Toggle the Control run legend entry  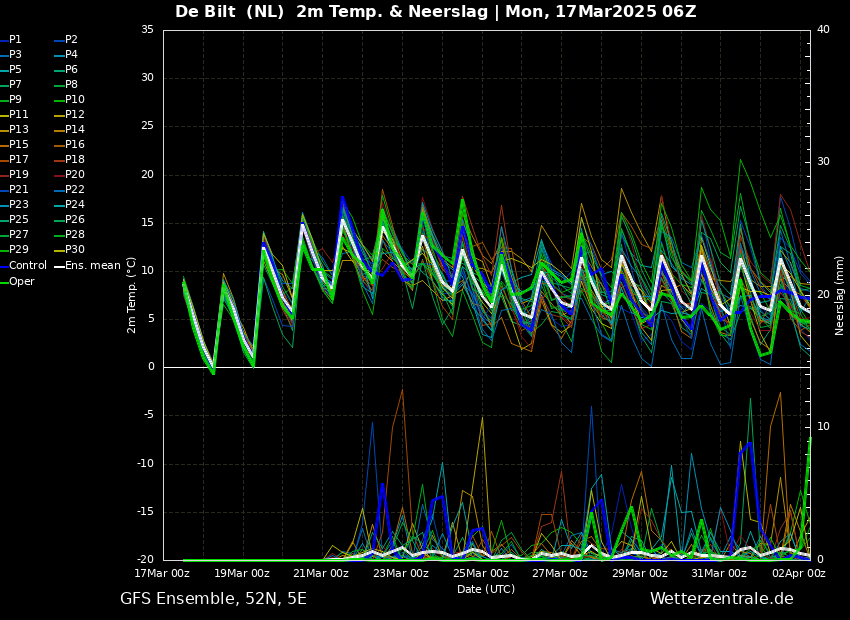pos(27,266)
